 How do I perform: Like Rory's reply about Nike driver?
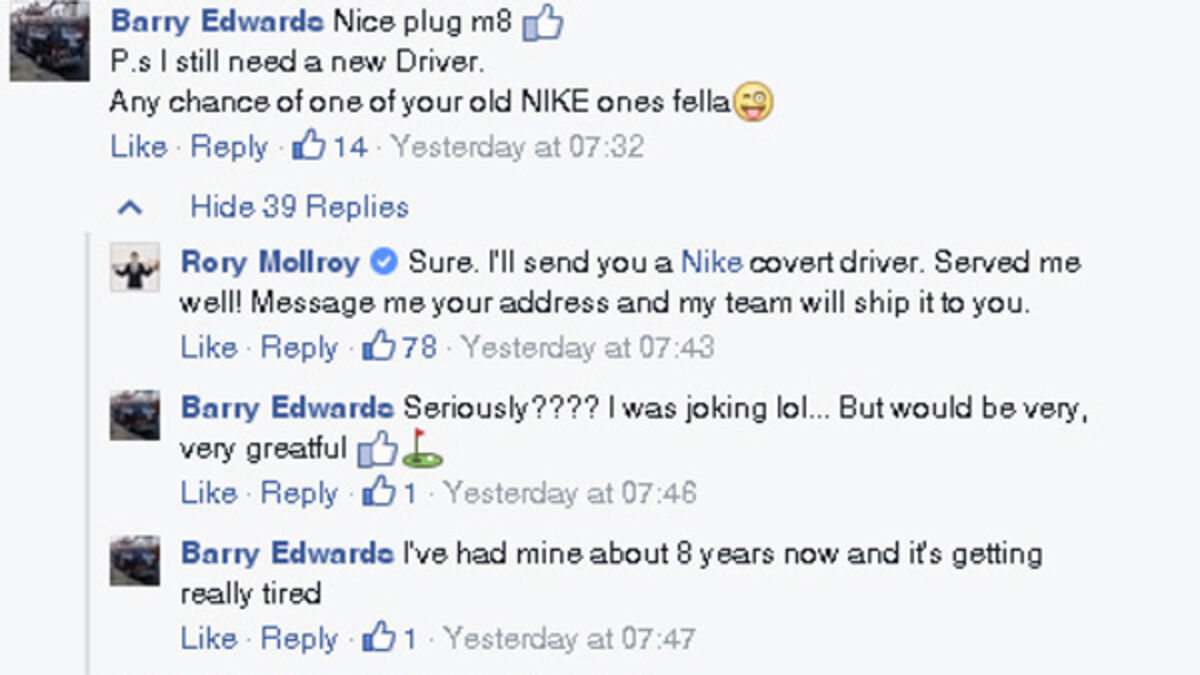coord(208,347)
